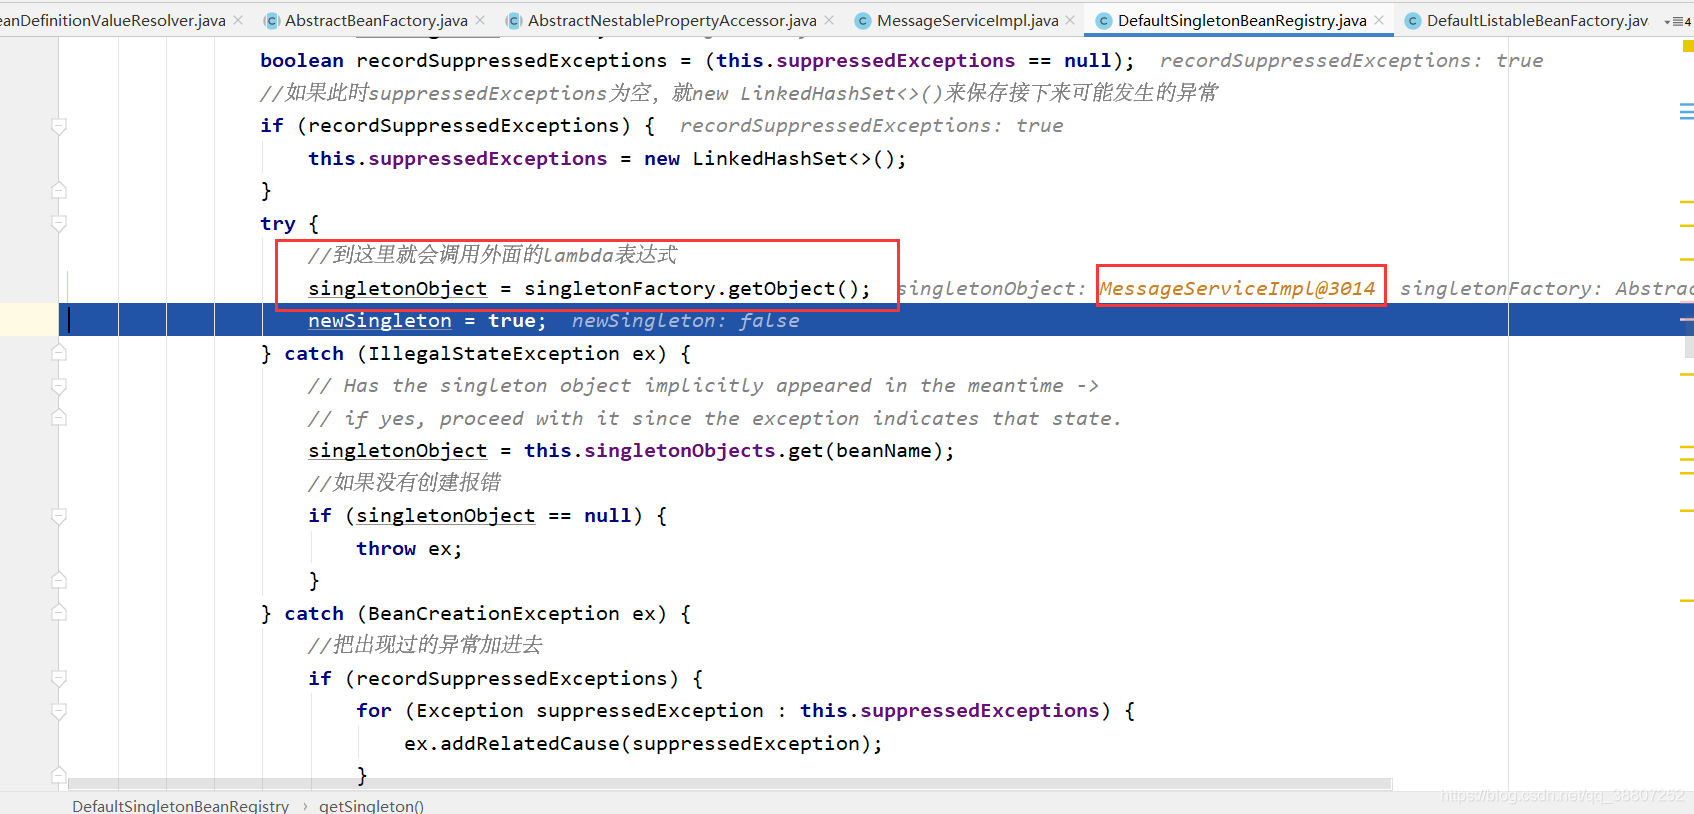
Task: Fold the if (singletonObject == null) block
Action: (59, 516)
